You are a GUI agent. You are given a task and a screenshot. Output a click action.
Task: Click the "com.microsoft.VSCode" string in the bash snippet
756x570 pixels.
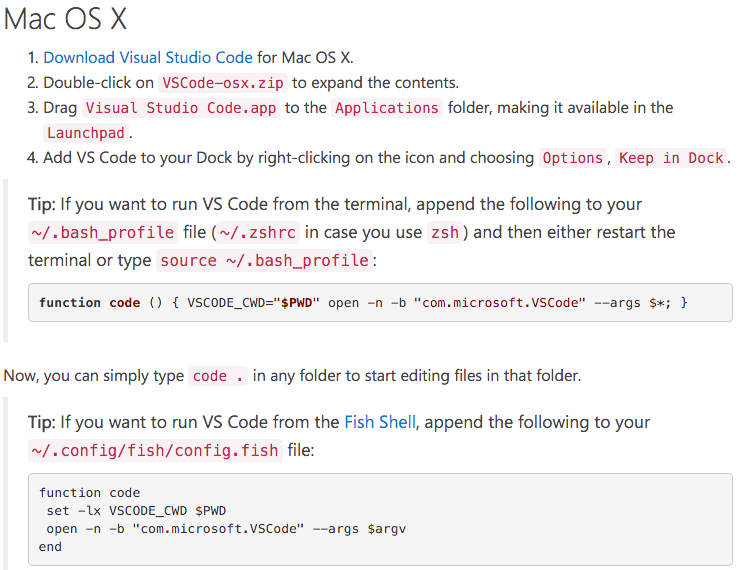click(500, 303)
